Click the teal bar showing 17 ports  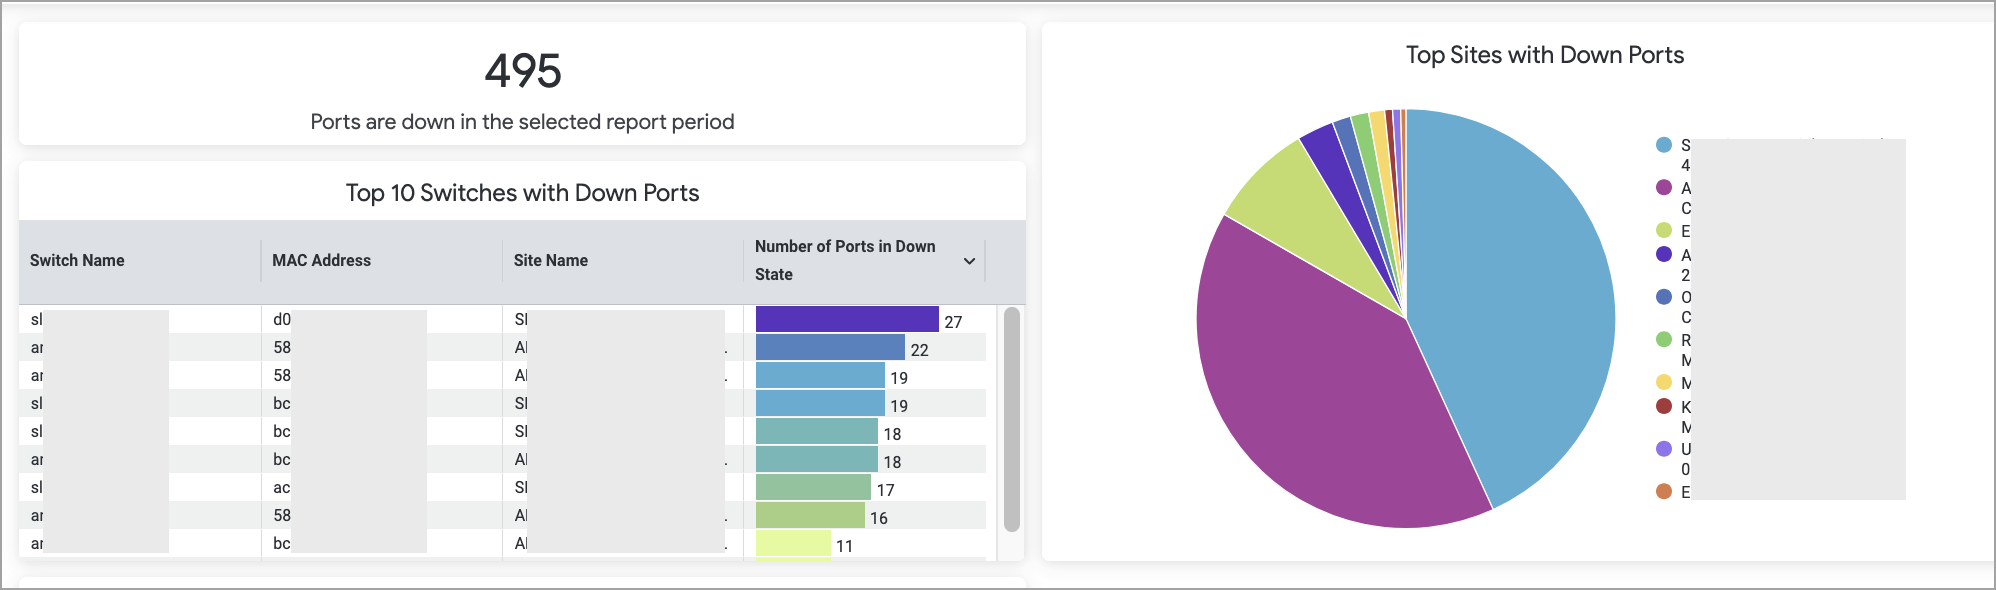click(x=812, y=487)
